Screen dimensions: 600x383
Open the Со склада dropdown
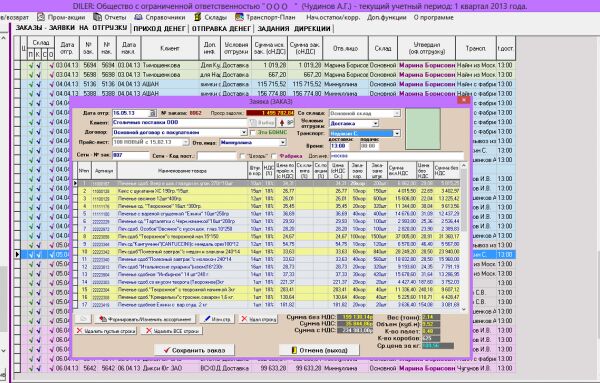pos(397,113)
